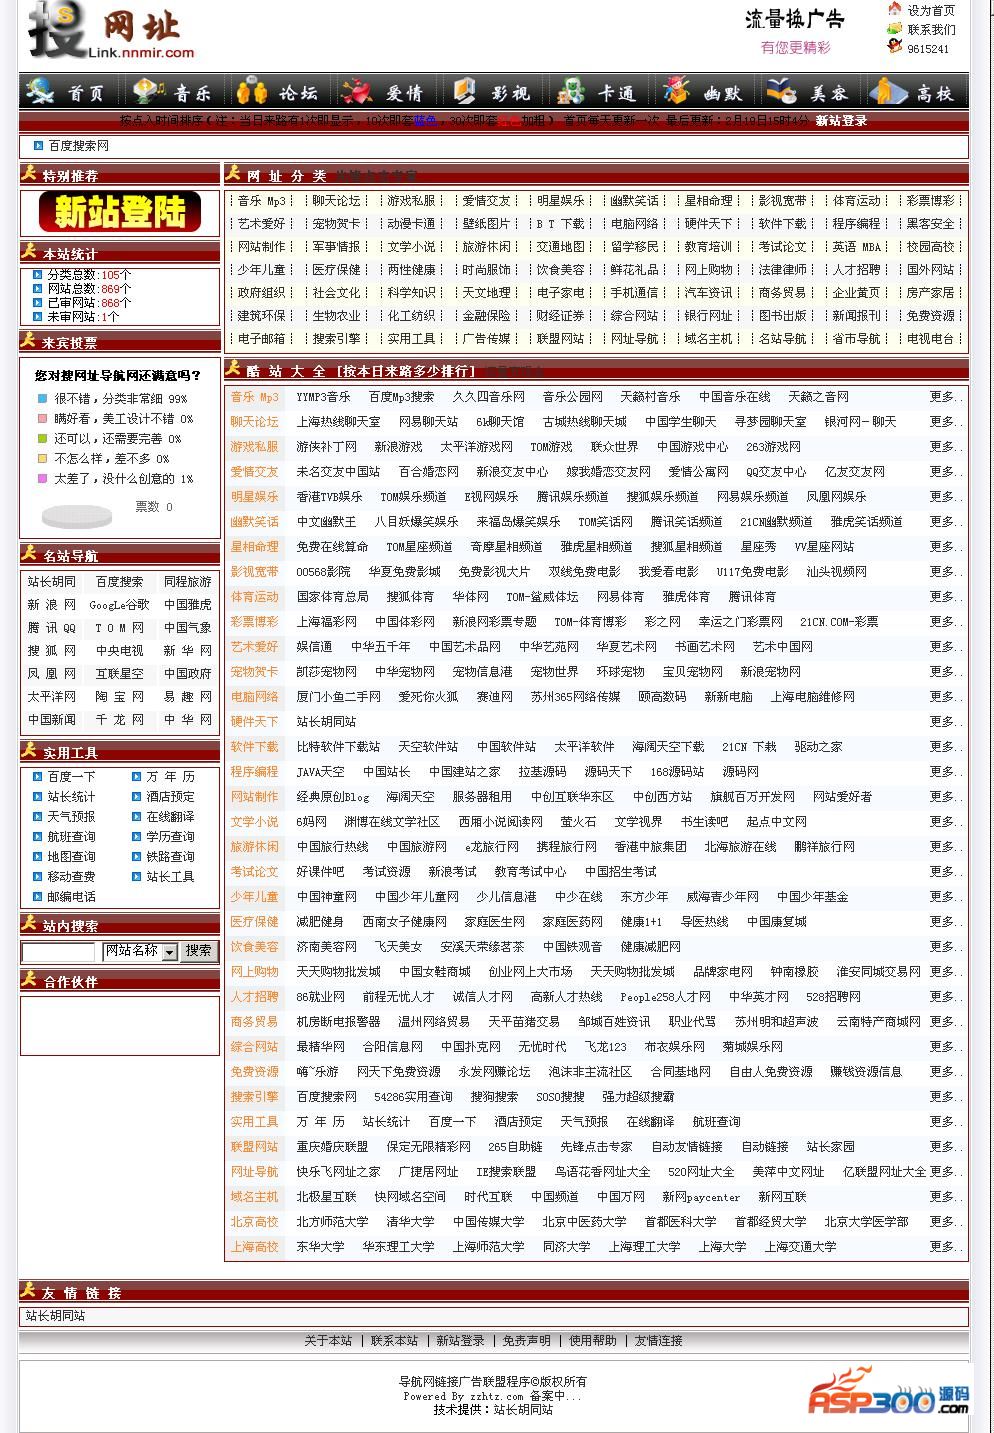Open GoogLe谷歌 in 名站导航

tap(119, 605)
